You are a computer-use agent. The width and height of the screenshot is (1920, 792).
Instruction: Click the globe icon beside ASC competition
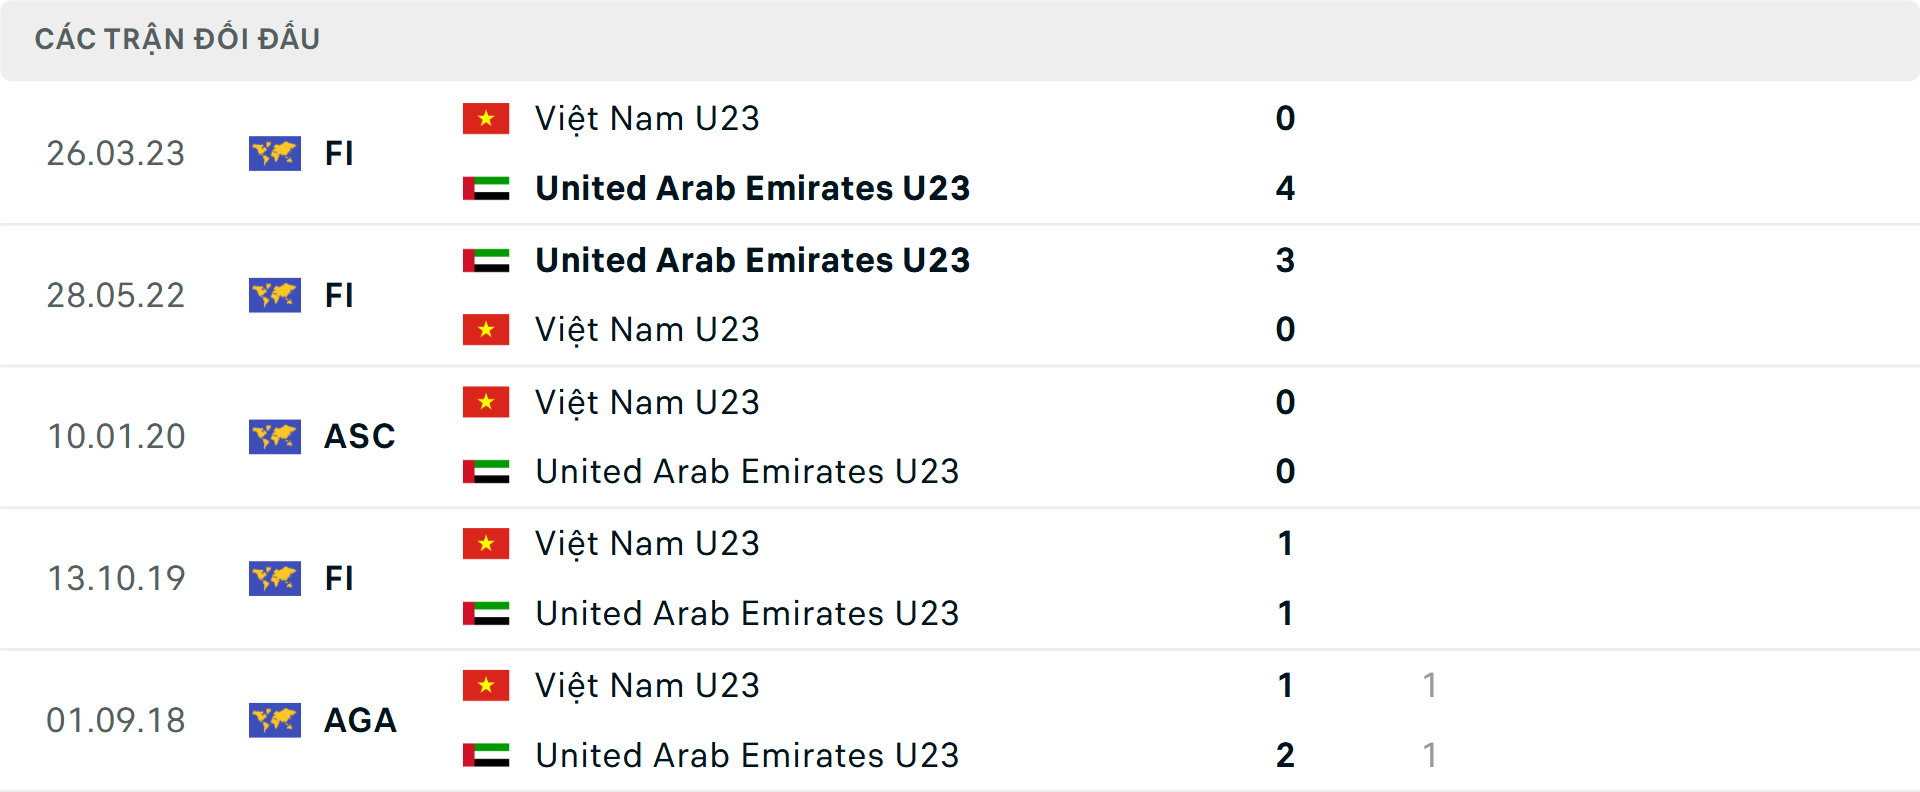[275, 436]
